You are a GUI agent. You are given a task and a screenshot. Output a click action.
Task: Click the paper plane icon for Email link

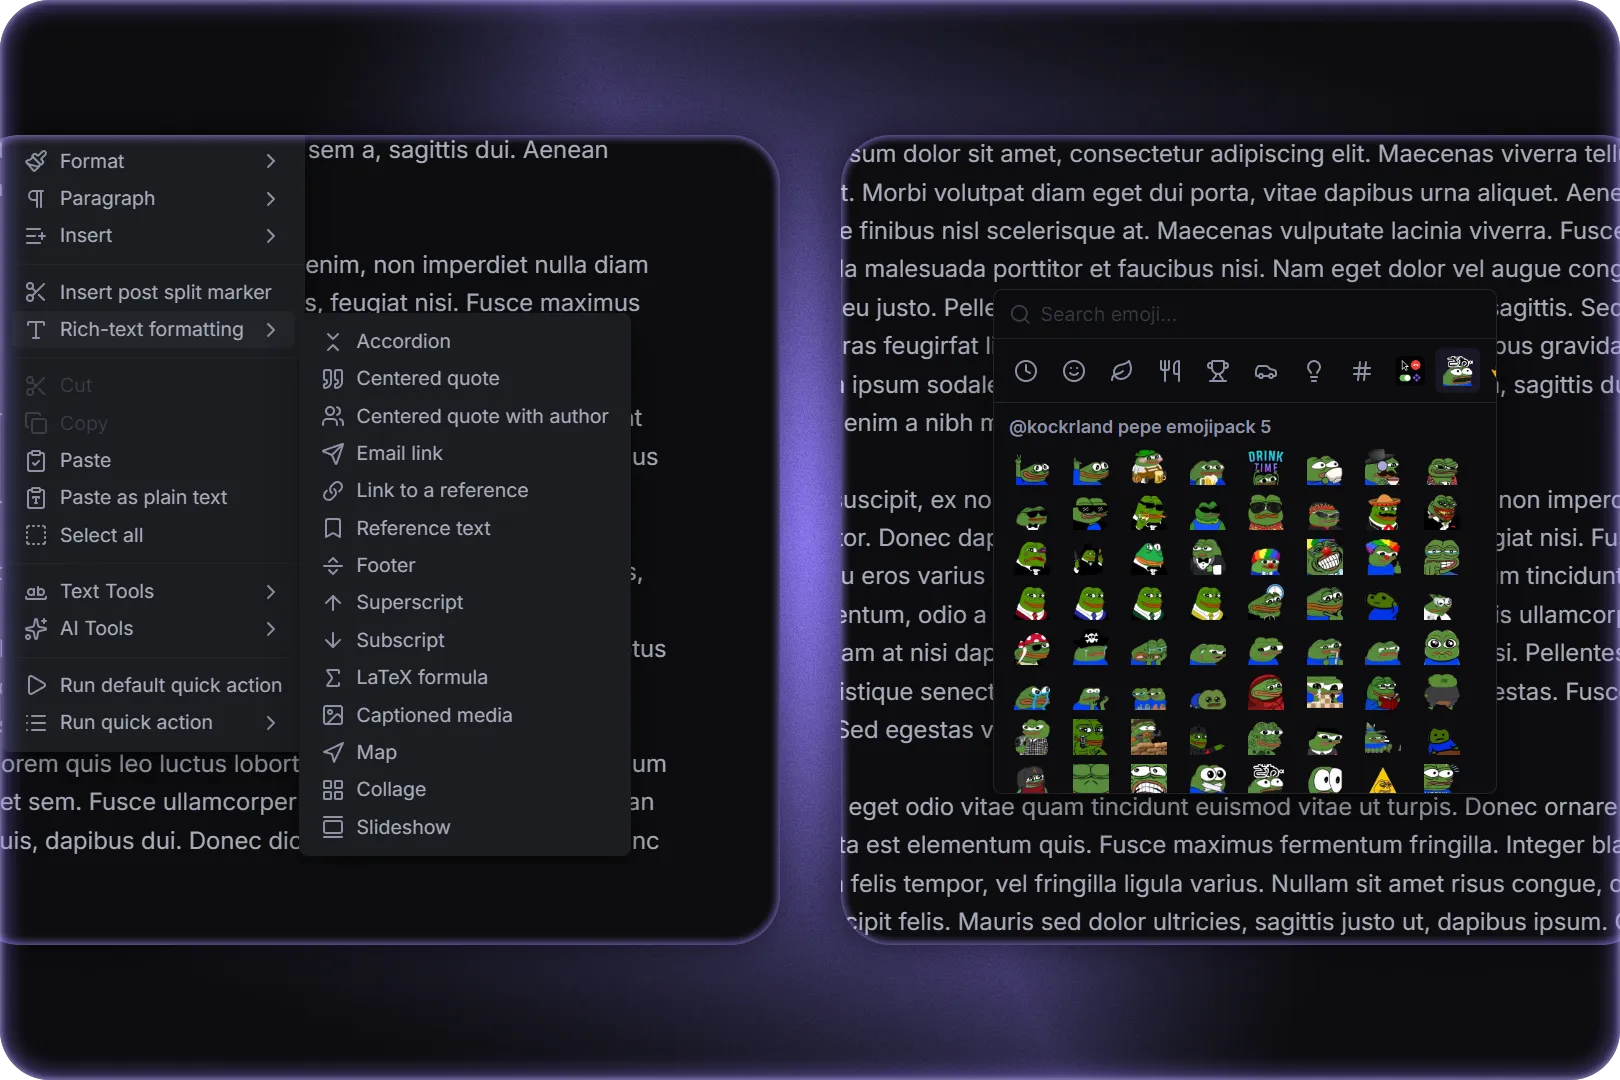pos(333,454)
